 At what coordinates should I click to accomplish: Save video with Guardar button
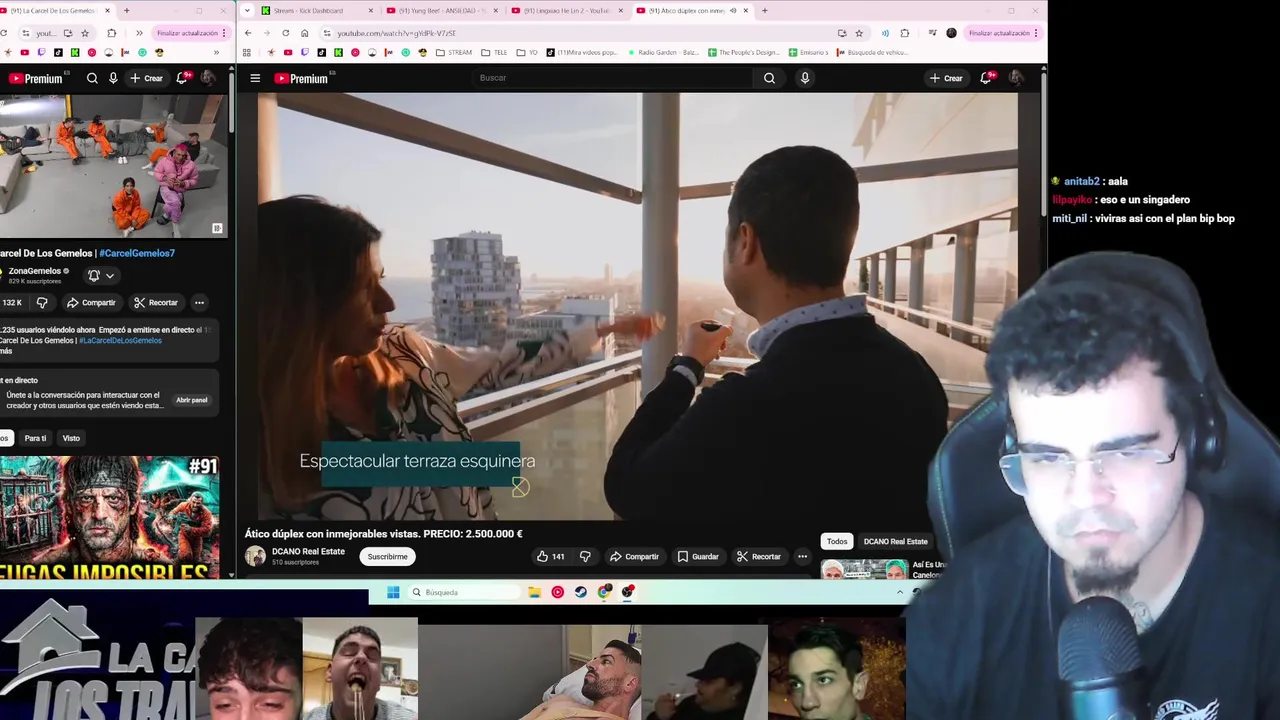click(x=698, y=556)
